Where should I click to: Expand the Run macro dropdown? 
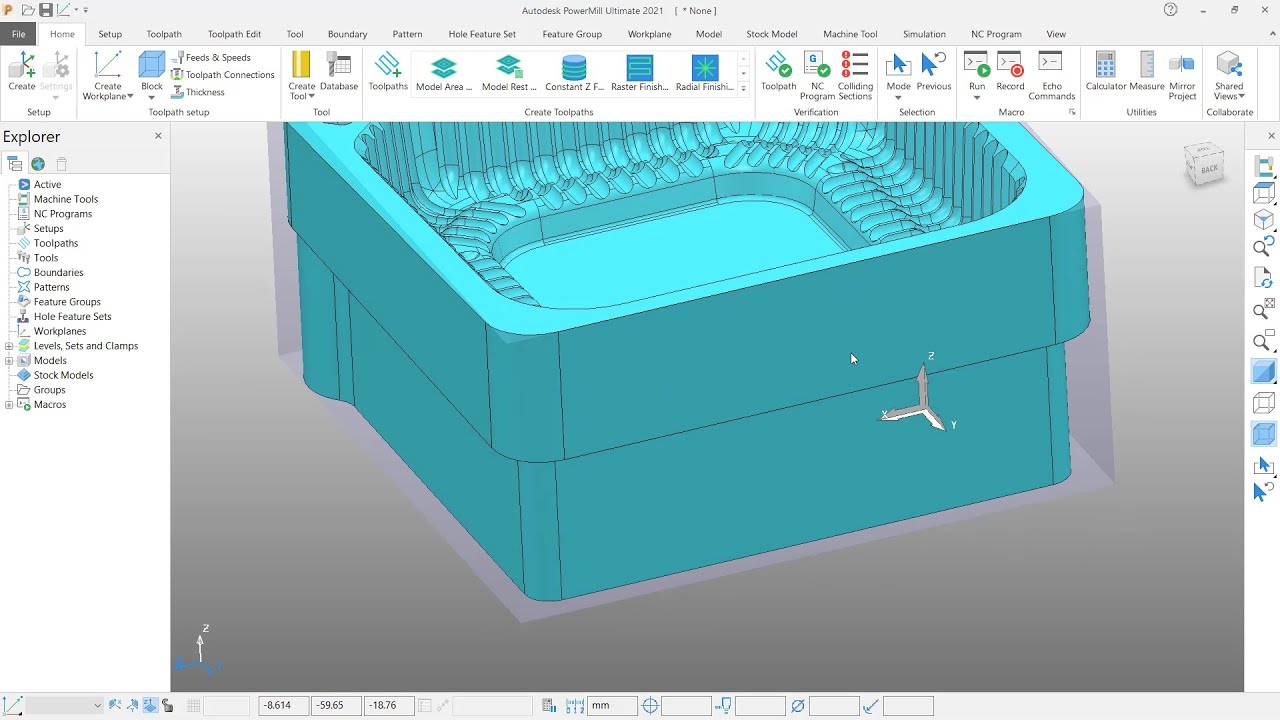coord(977,97)
